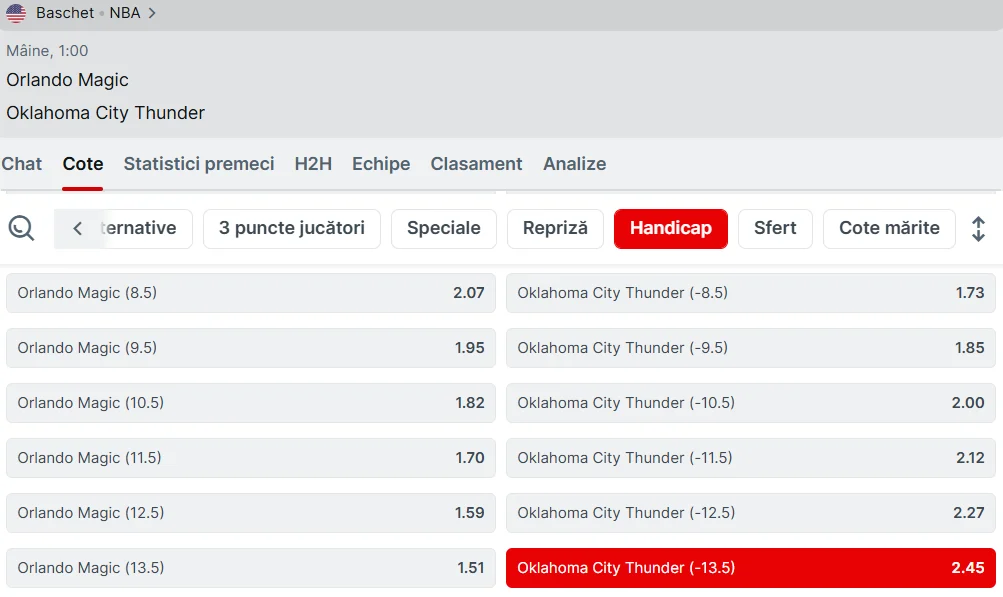Select Oklahoma City Thunder (-10.5) at 2.00

750,403
